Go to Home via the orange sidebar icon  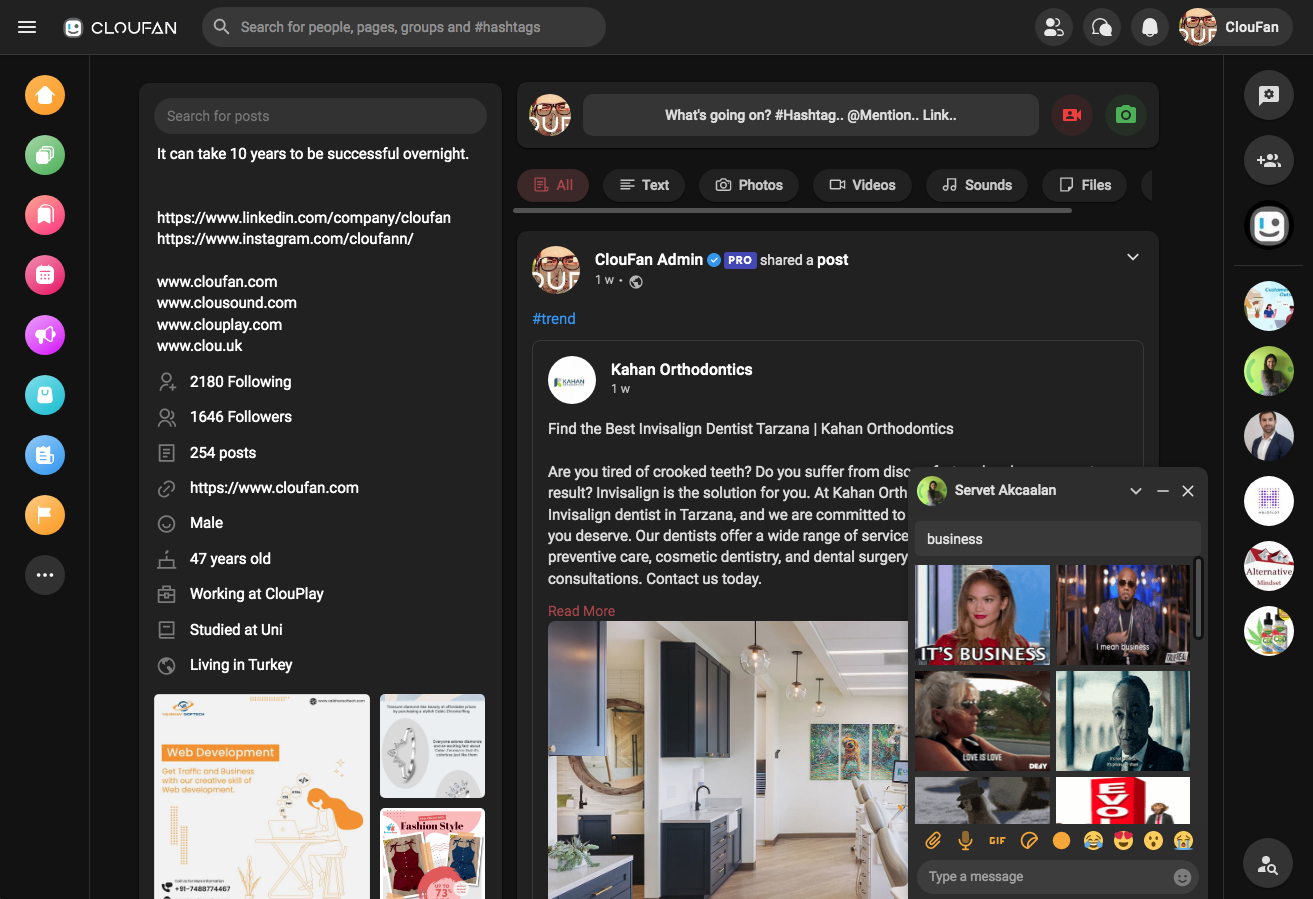pos(45,95)
